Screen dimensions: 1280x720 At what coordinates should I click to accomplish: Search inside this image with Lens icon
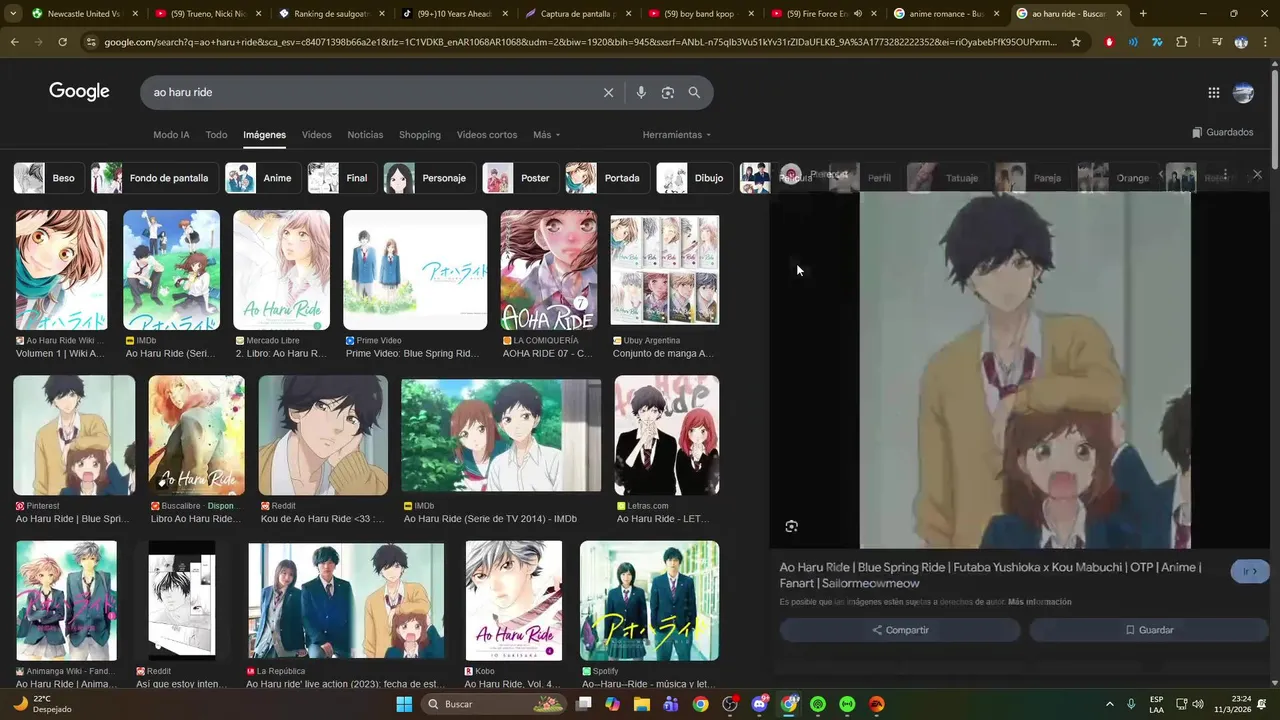(x=791, y=526)
